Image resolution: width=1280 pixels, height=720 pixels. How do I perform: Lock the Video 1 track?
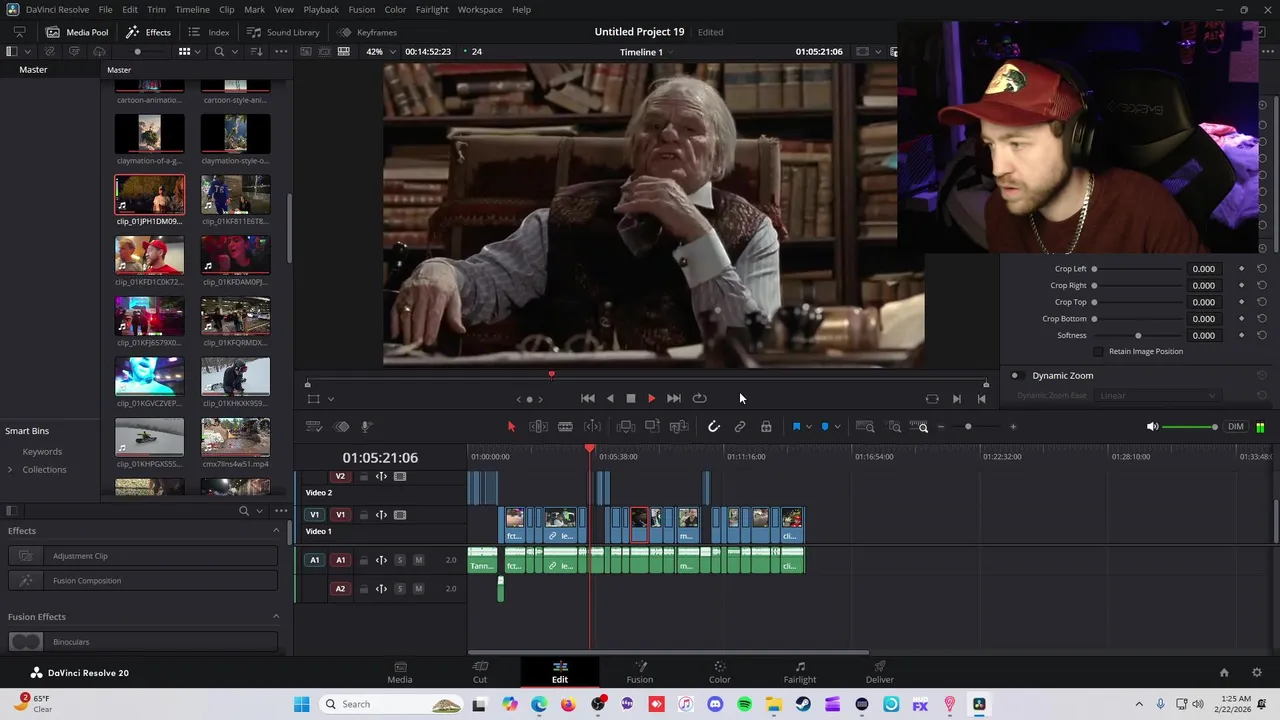[x=363, y=515]
